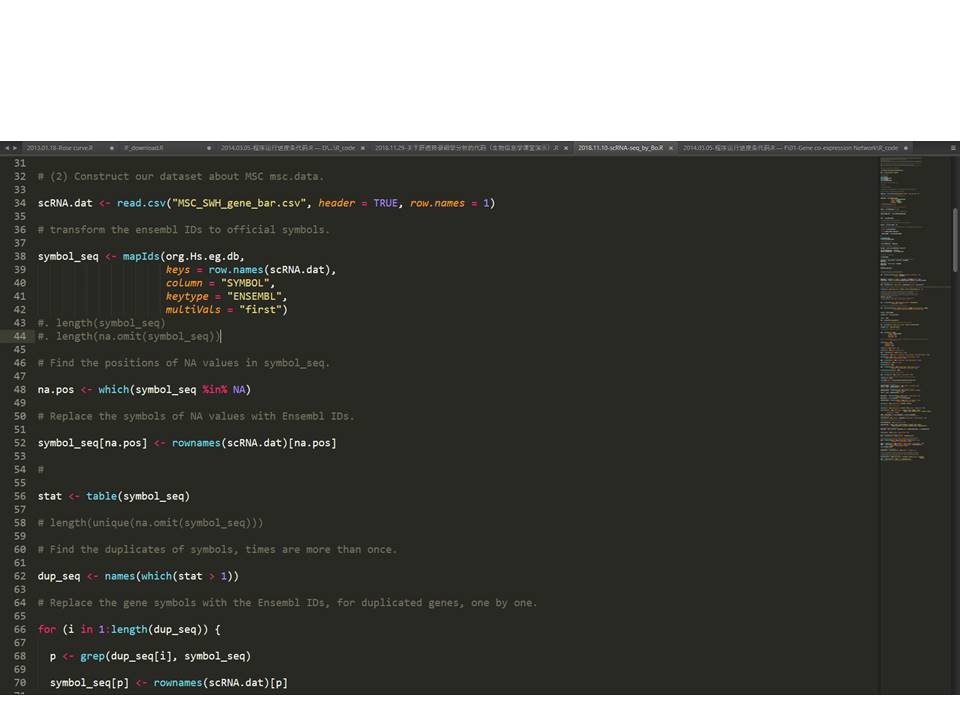The width and height of the screenshot is (960, 720).
Task: Click the scroll tabs left arrow
Action: pyautogui.click(x=6, y=148)
